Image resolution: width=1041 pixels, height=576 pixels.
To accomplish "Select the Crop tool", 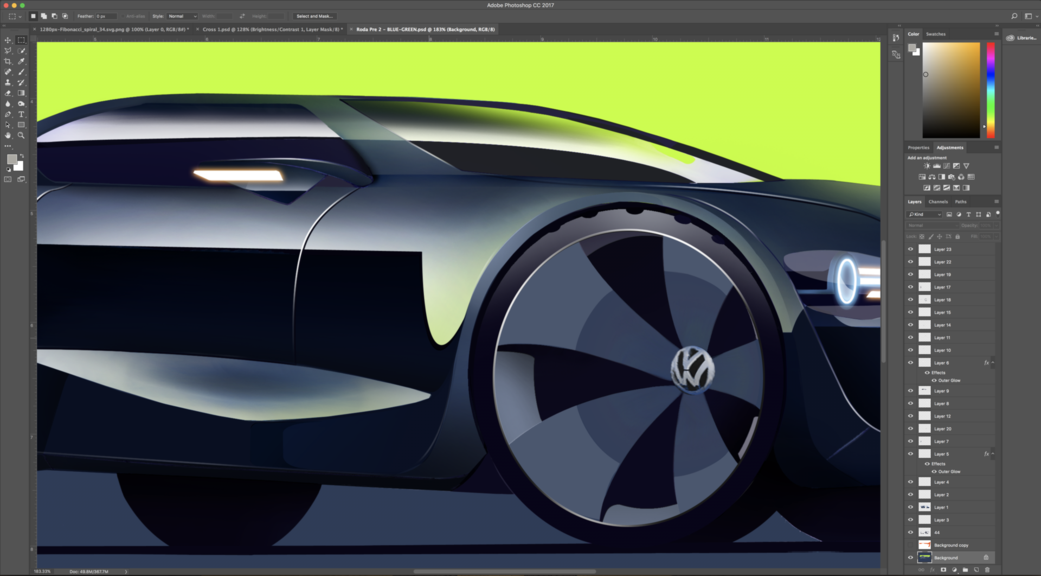I will [x=8, y=61].
